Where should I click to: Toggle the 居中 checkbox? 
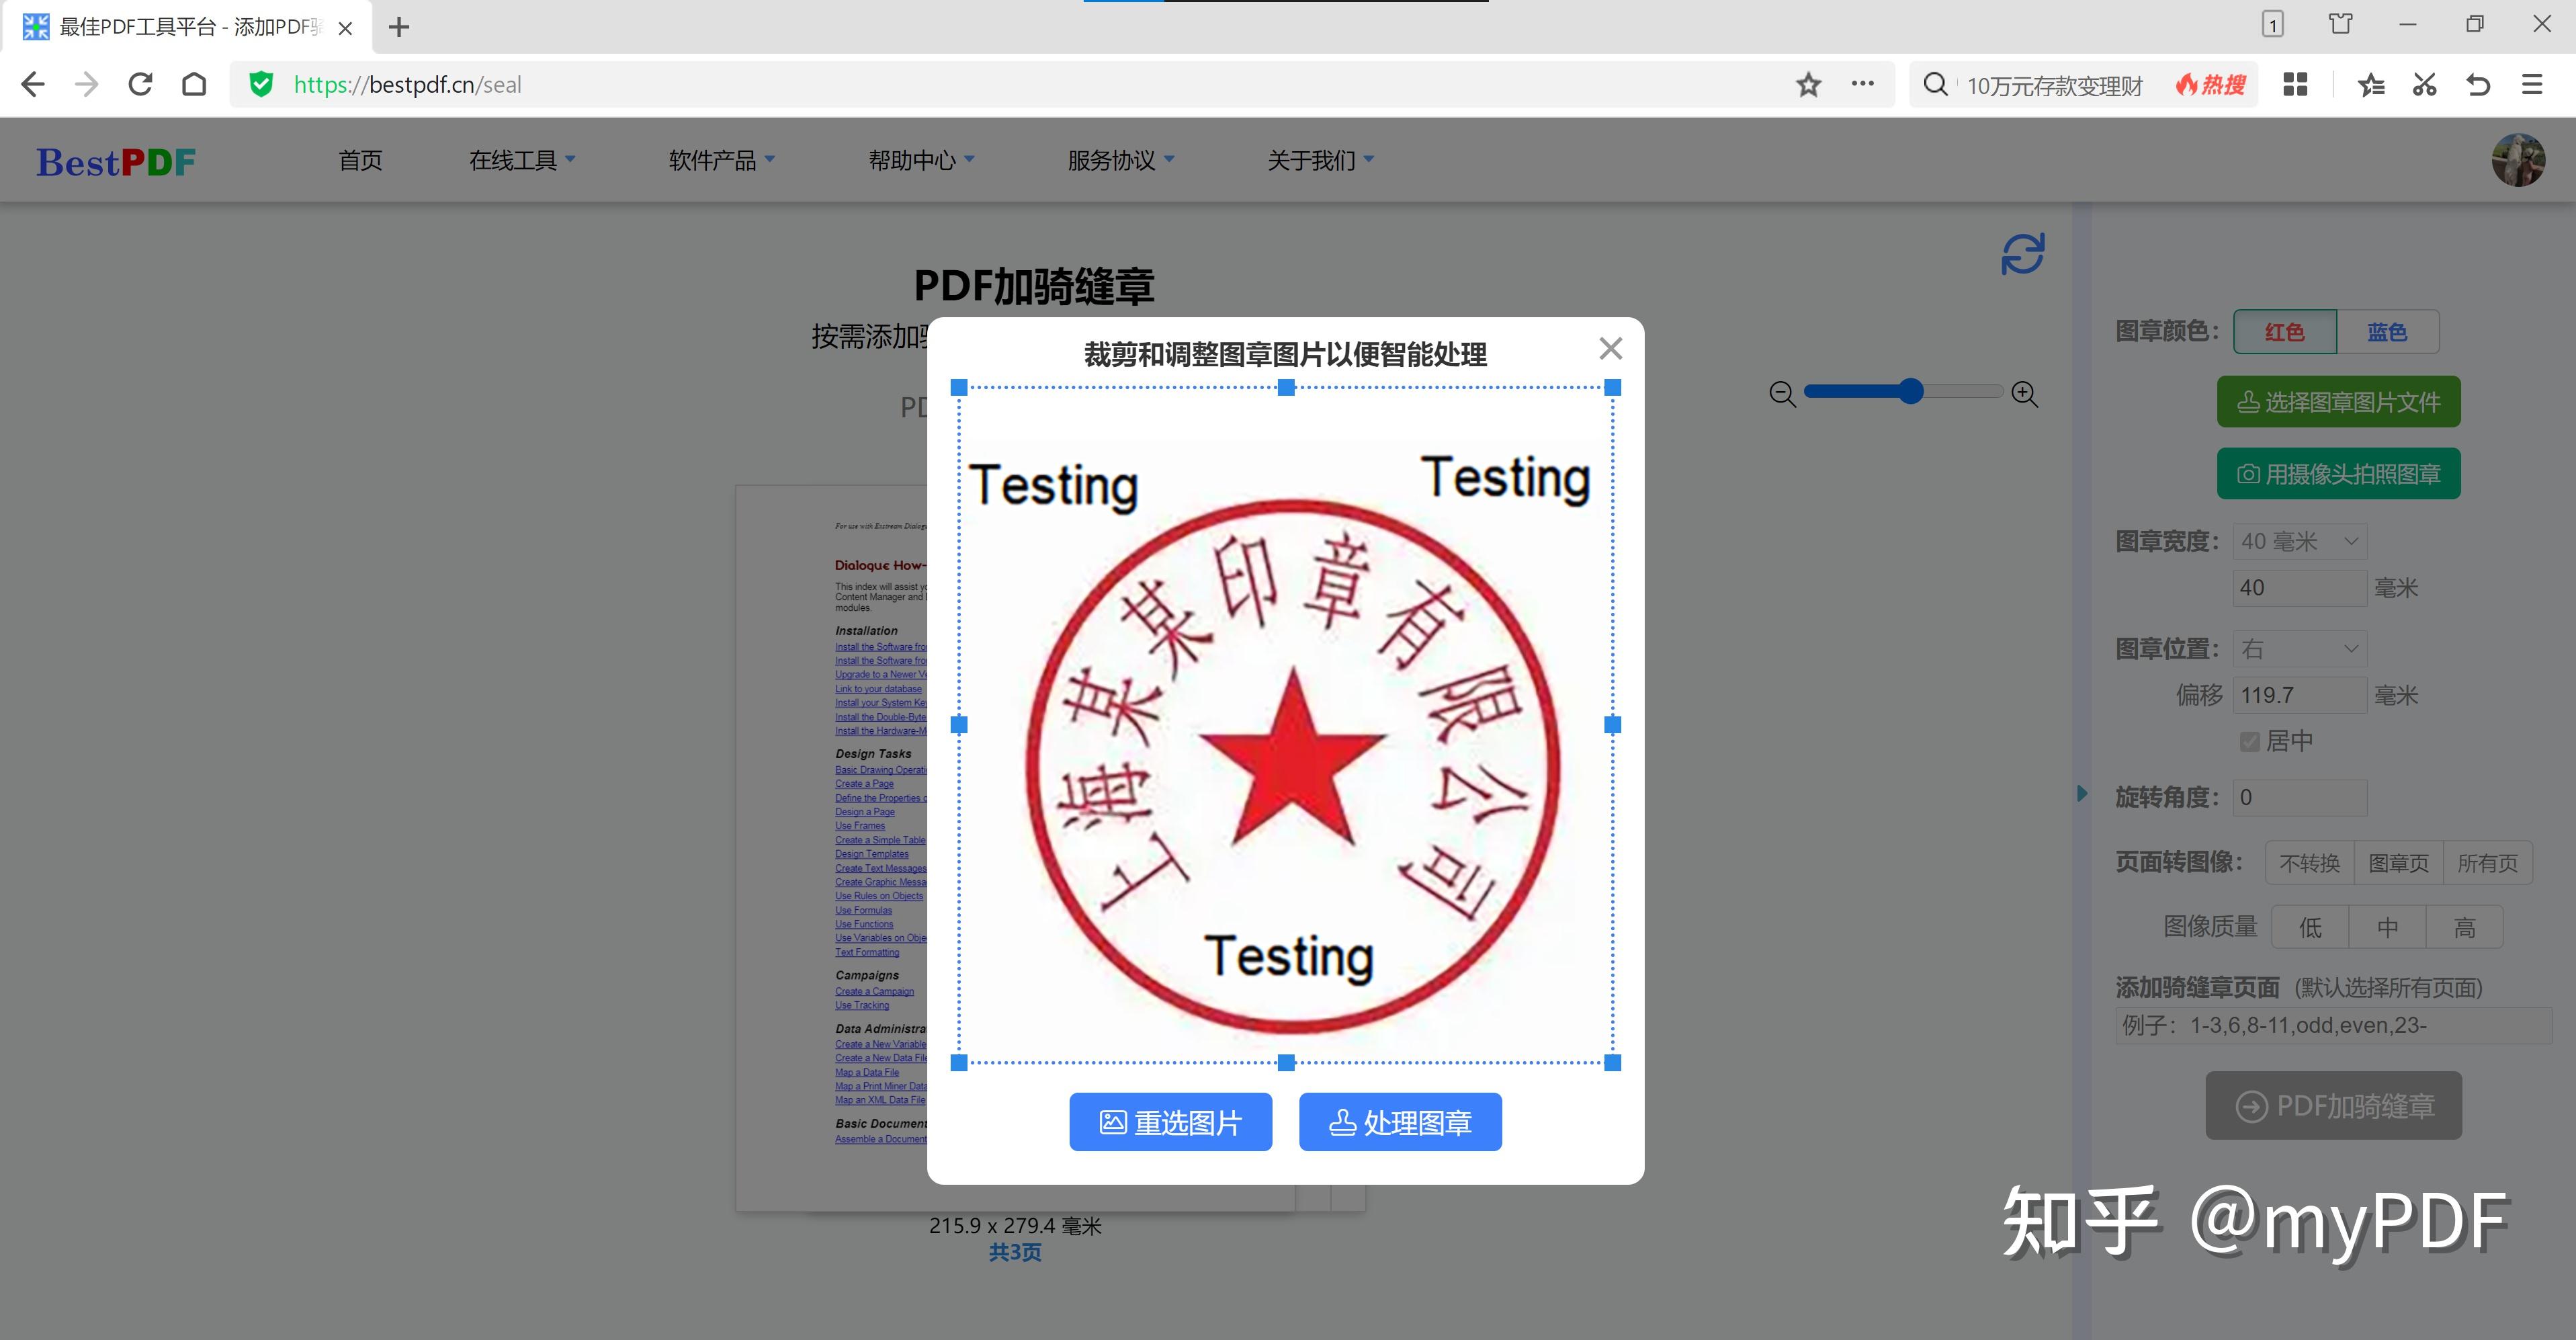tap(2249, 741)
